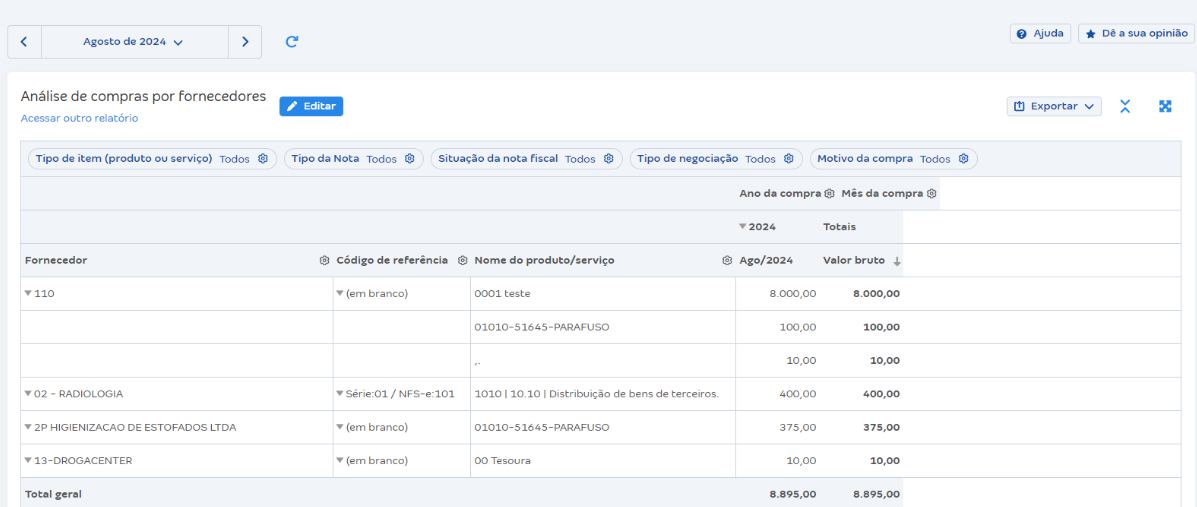
Task: Collapse supplier row 110
Action: 28,293
